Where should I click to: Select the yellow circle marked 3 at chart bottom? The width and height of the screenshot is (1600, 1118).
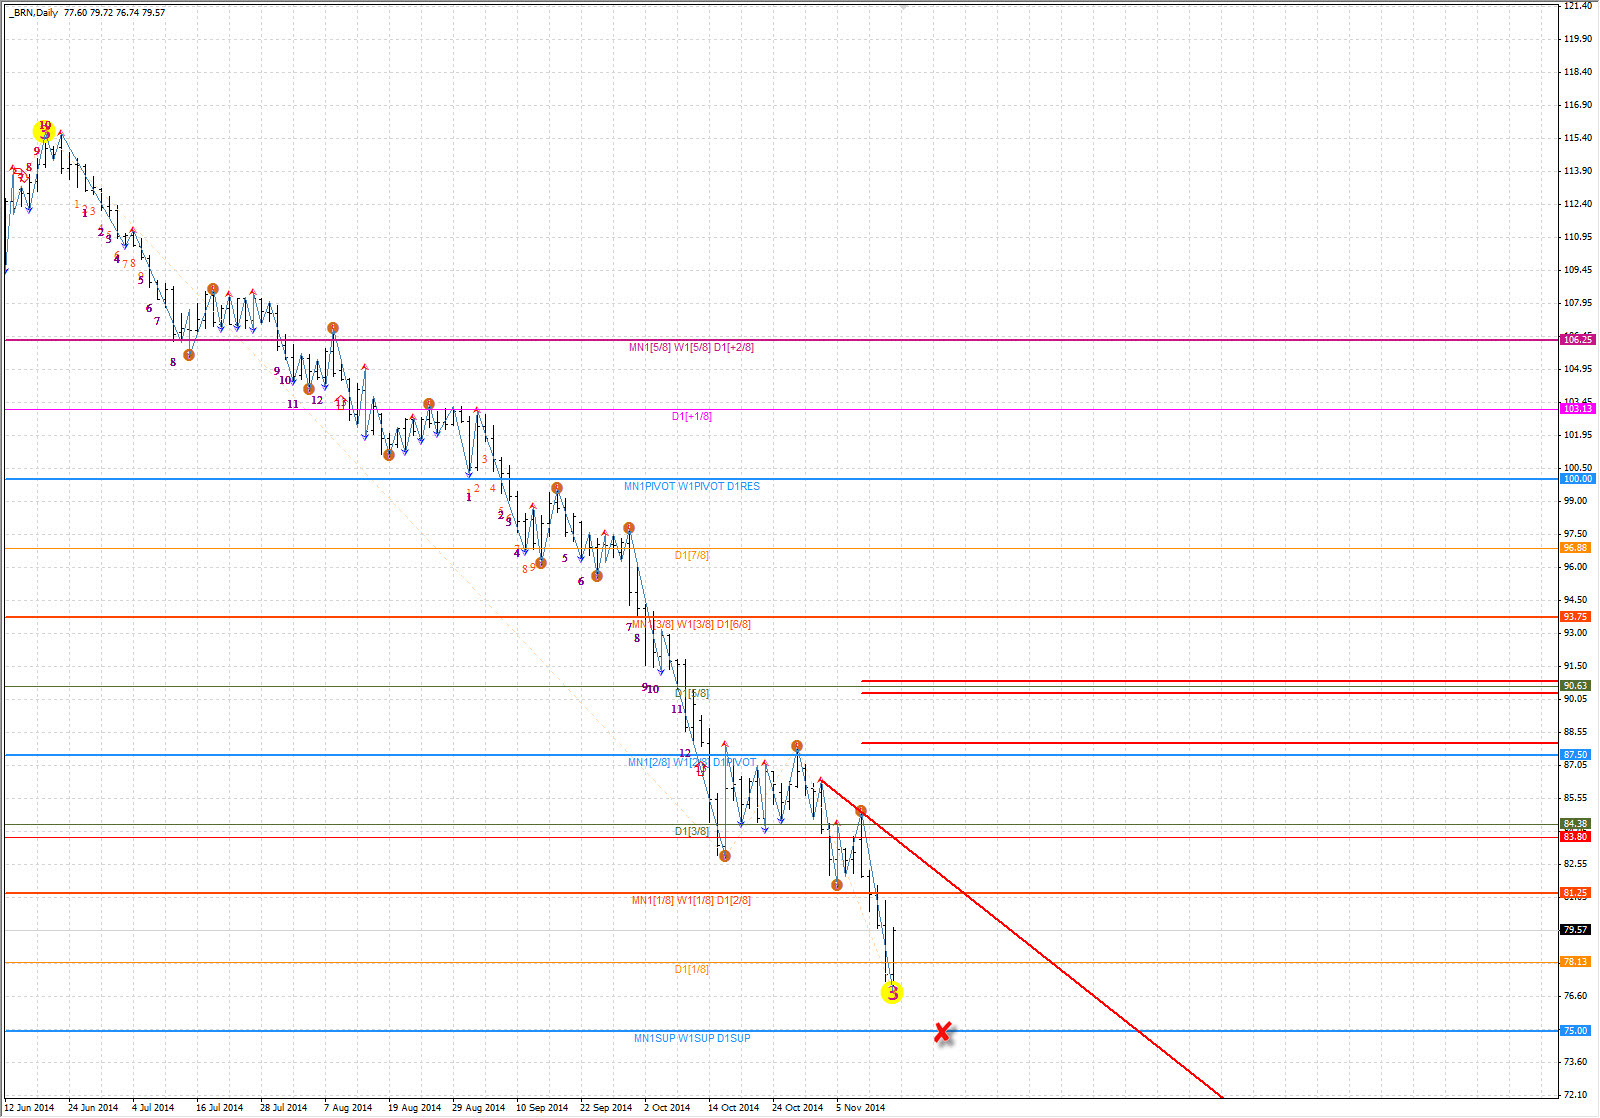(891, 992)
